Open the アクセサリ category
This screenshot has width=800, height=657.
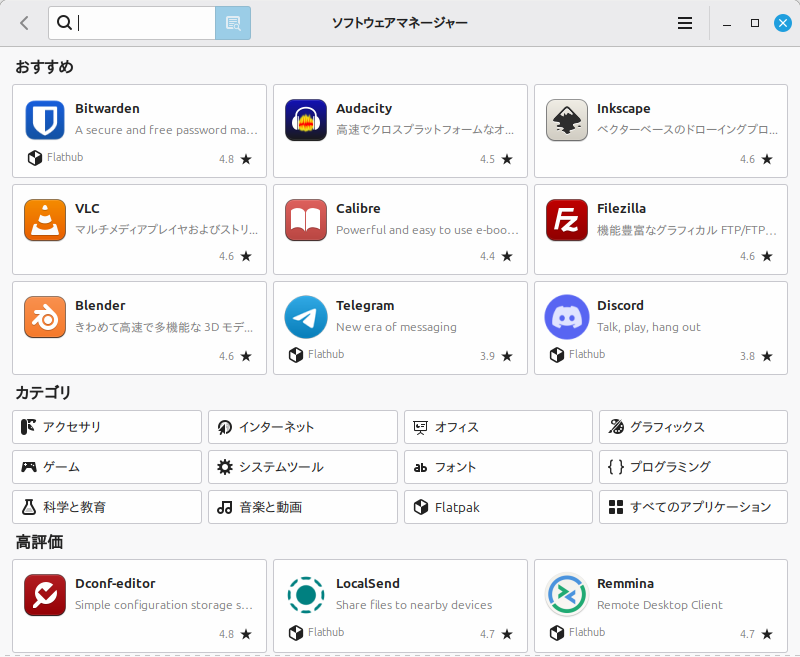[107, 427]
